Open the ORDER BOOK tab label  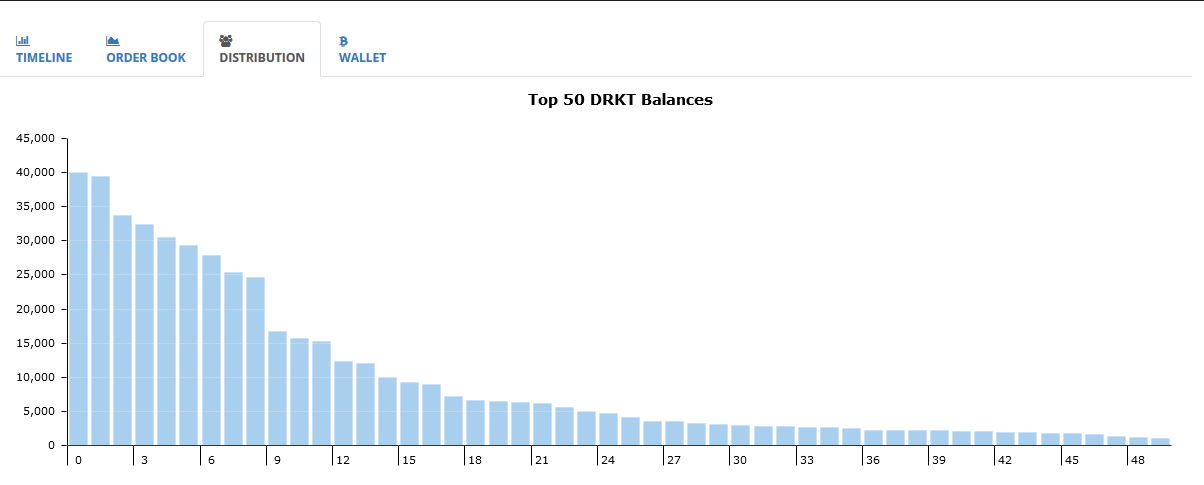click(x=146, y=58)
